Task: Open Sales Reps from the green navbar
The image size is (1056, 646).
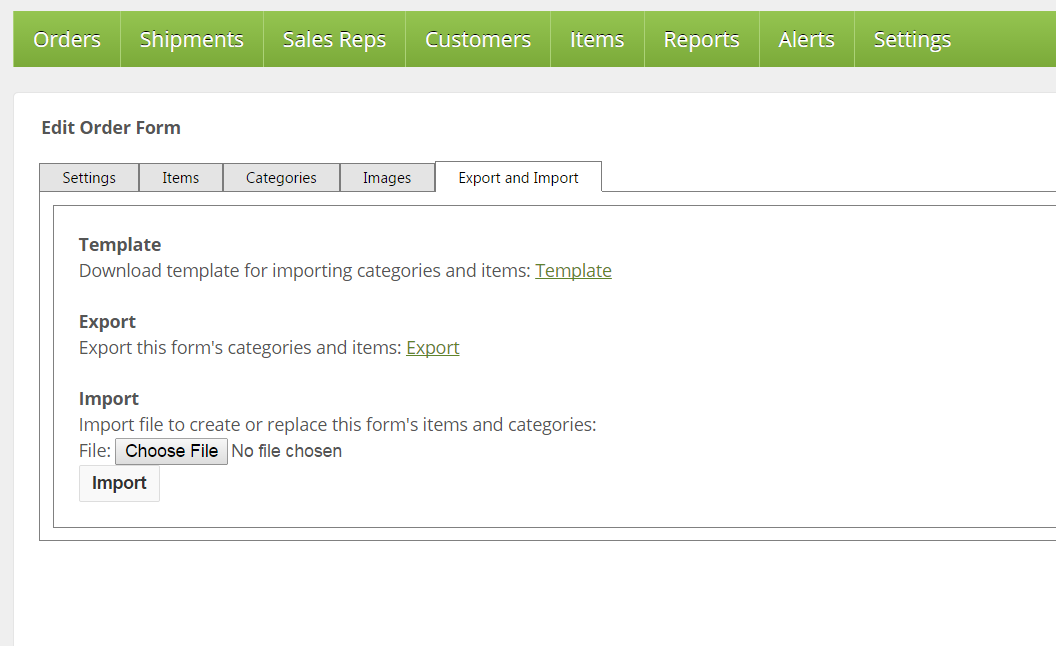Action: pos(334,40)
